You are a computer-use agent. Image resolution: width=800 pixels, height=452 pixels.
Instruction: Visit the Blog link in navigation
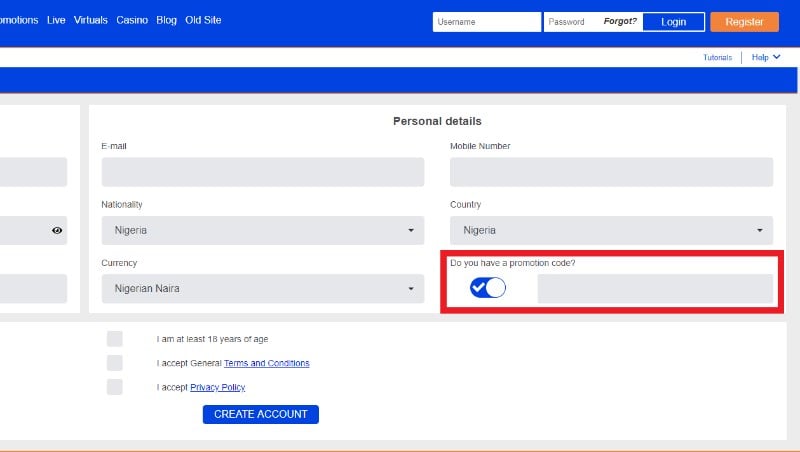click(166, 20)
